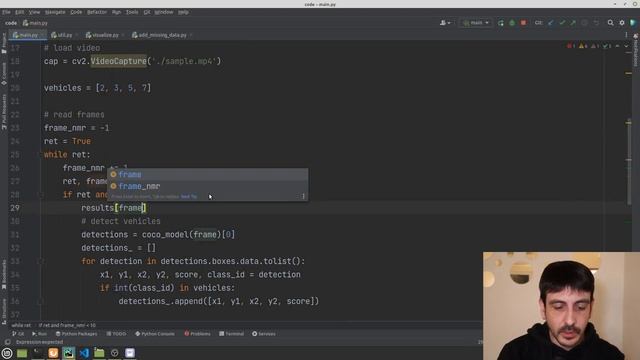Open the Edit menu
The width and height of the screenshot is (640, 360).
19,12
